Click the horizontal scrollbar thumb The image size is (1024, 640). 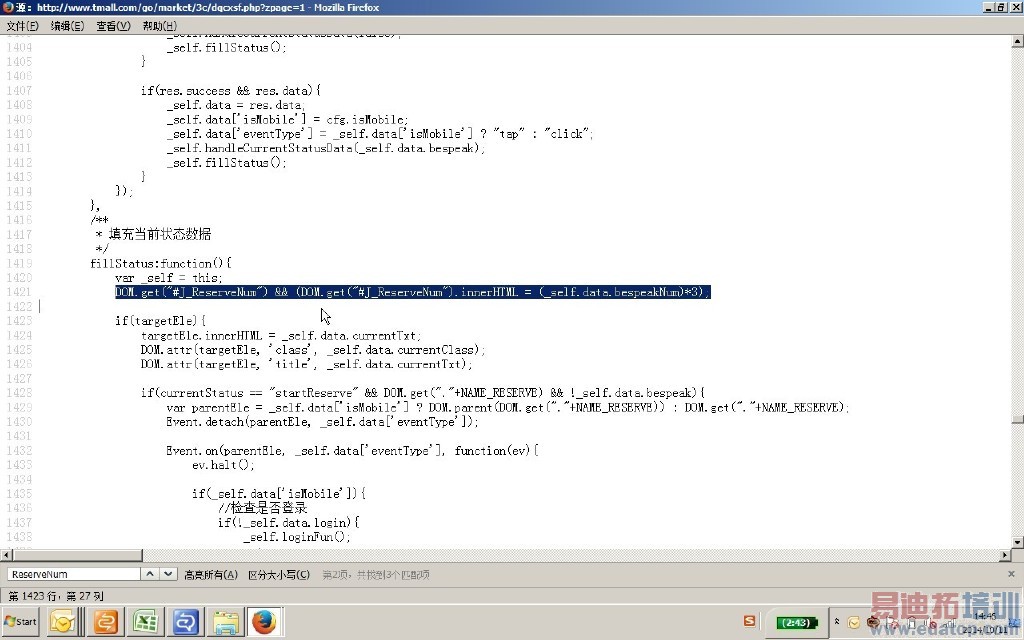77,555
